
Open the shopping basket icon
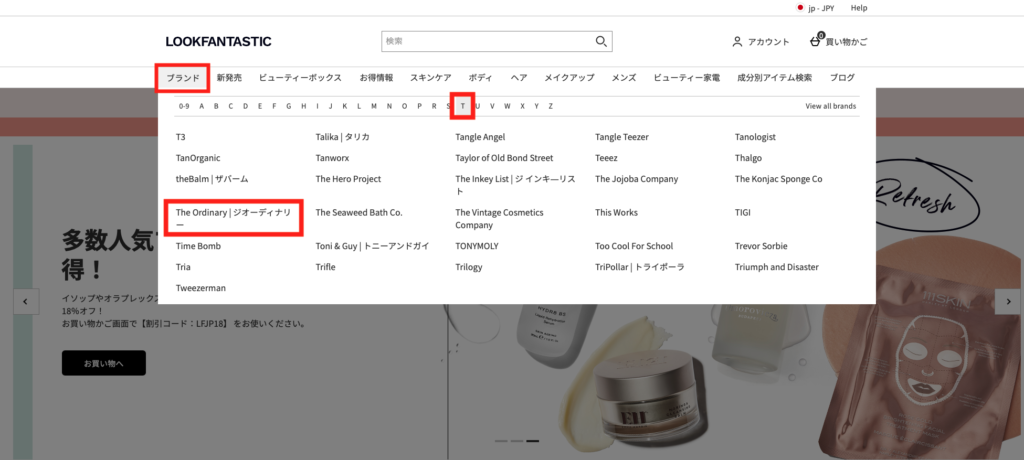[x=815, y=41]
